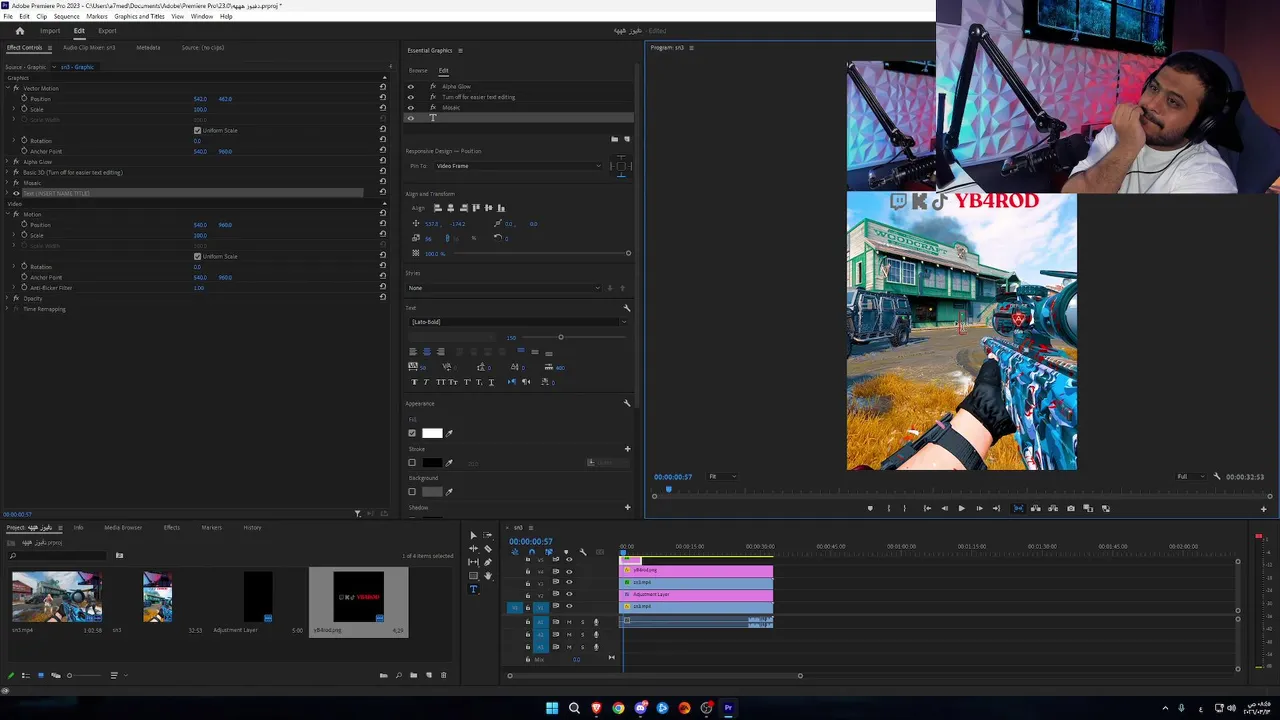
Task: Select the Ripple Edit tool
Action: coord(473,548)
